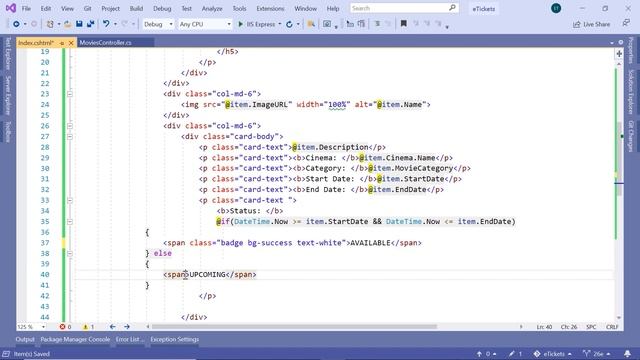Click the pending changes pencil indicator
The image size is (640, 360).
click(515, 354)
